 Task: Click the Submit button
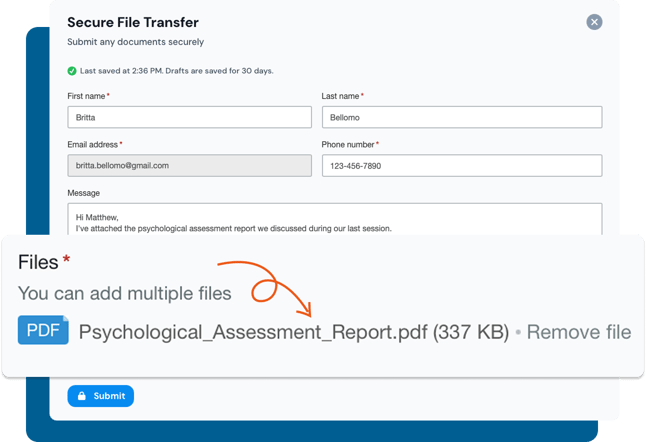pos(101,396)
